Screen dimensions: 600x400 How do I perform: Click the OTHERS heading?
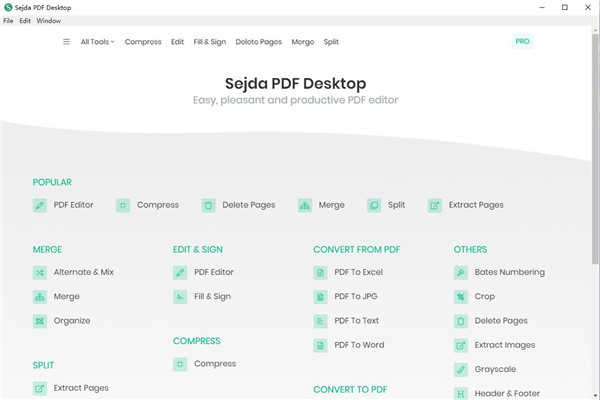pyautogui.click(x=470, y=250)
